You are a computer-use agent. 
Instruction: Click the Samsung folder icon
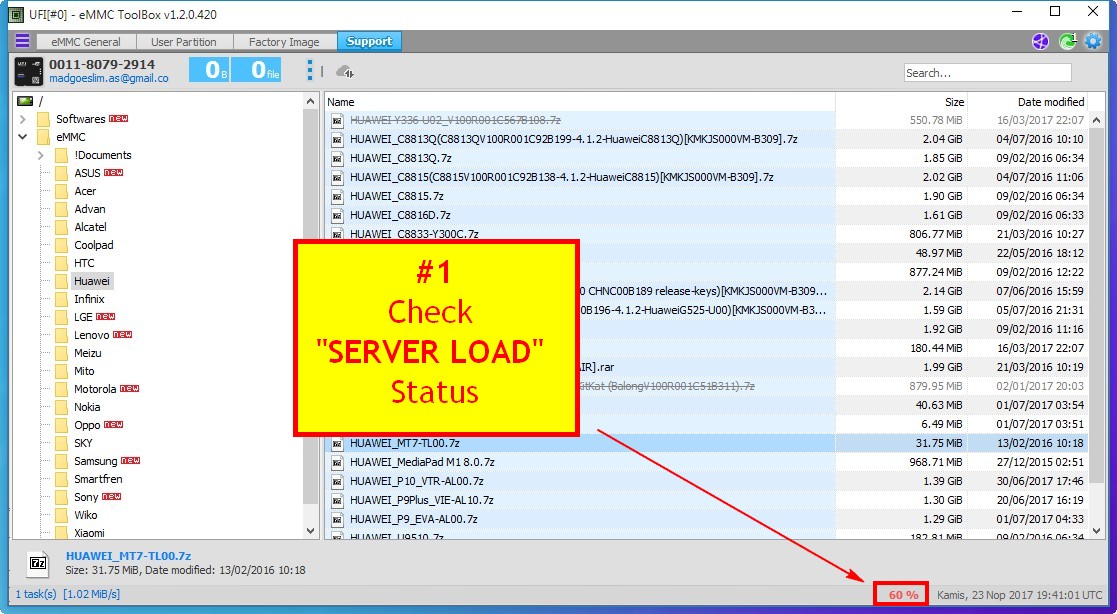point(61,462)
